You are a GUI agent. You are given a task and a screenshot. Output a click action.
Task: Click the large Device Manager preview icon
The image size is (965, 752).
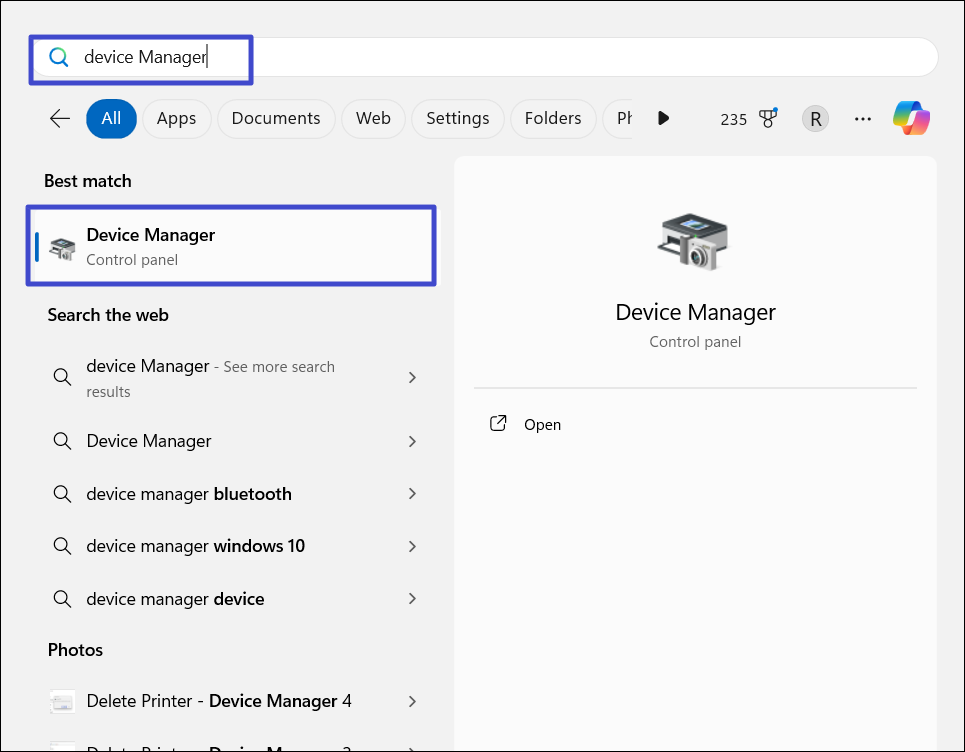coord(695,241)
